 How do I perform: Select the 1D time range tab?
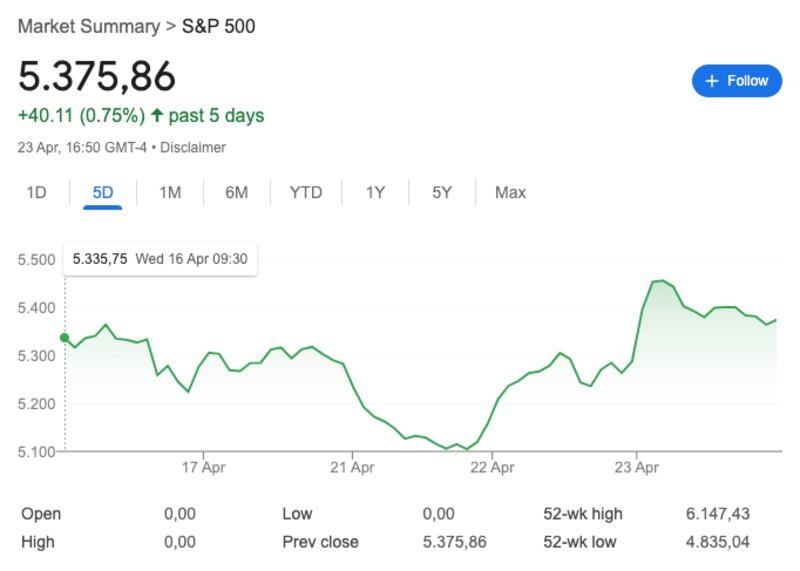click(x=36, y=192)
